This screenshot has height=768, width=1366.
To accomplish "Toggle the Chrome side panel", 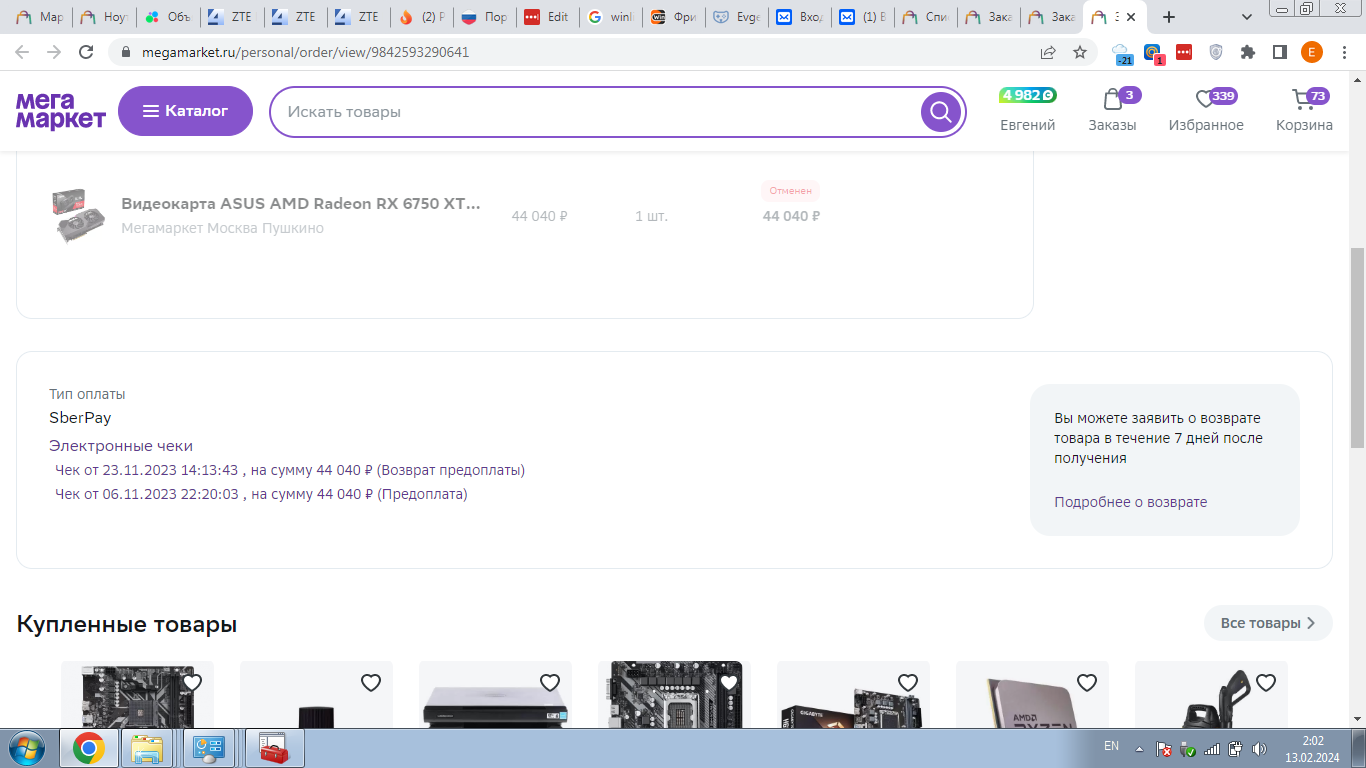I will [1279, 52].
